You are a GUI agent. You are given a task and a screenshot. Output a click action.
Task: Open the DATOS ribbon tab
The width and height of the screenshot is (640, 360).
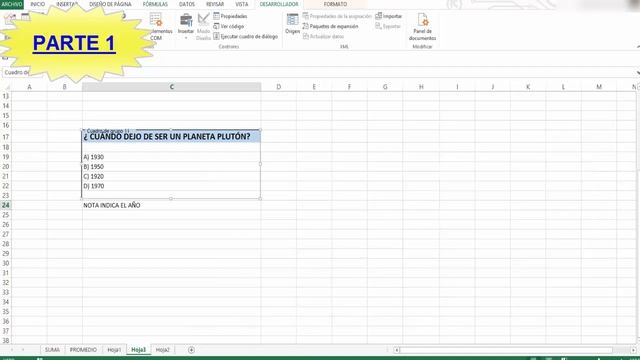coord(187,4)
